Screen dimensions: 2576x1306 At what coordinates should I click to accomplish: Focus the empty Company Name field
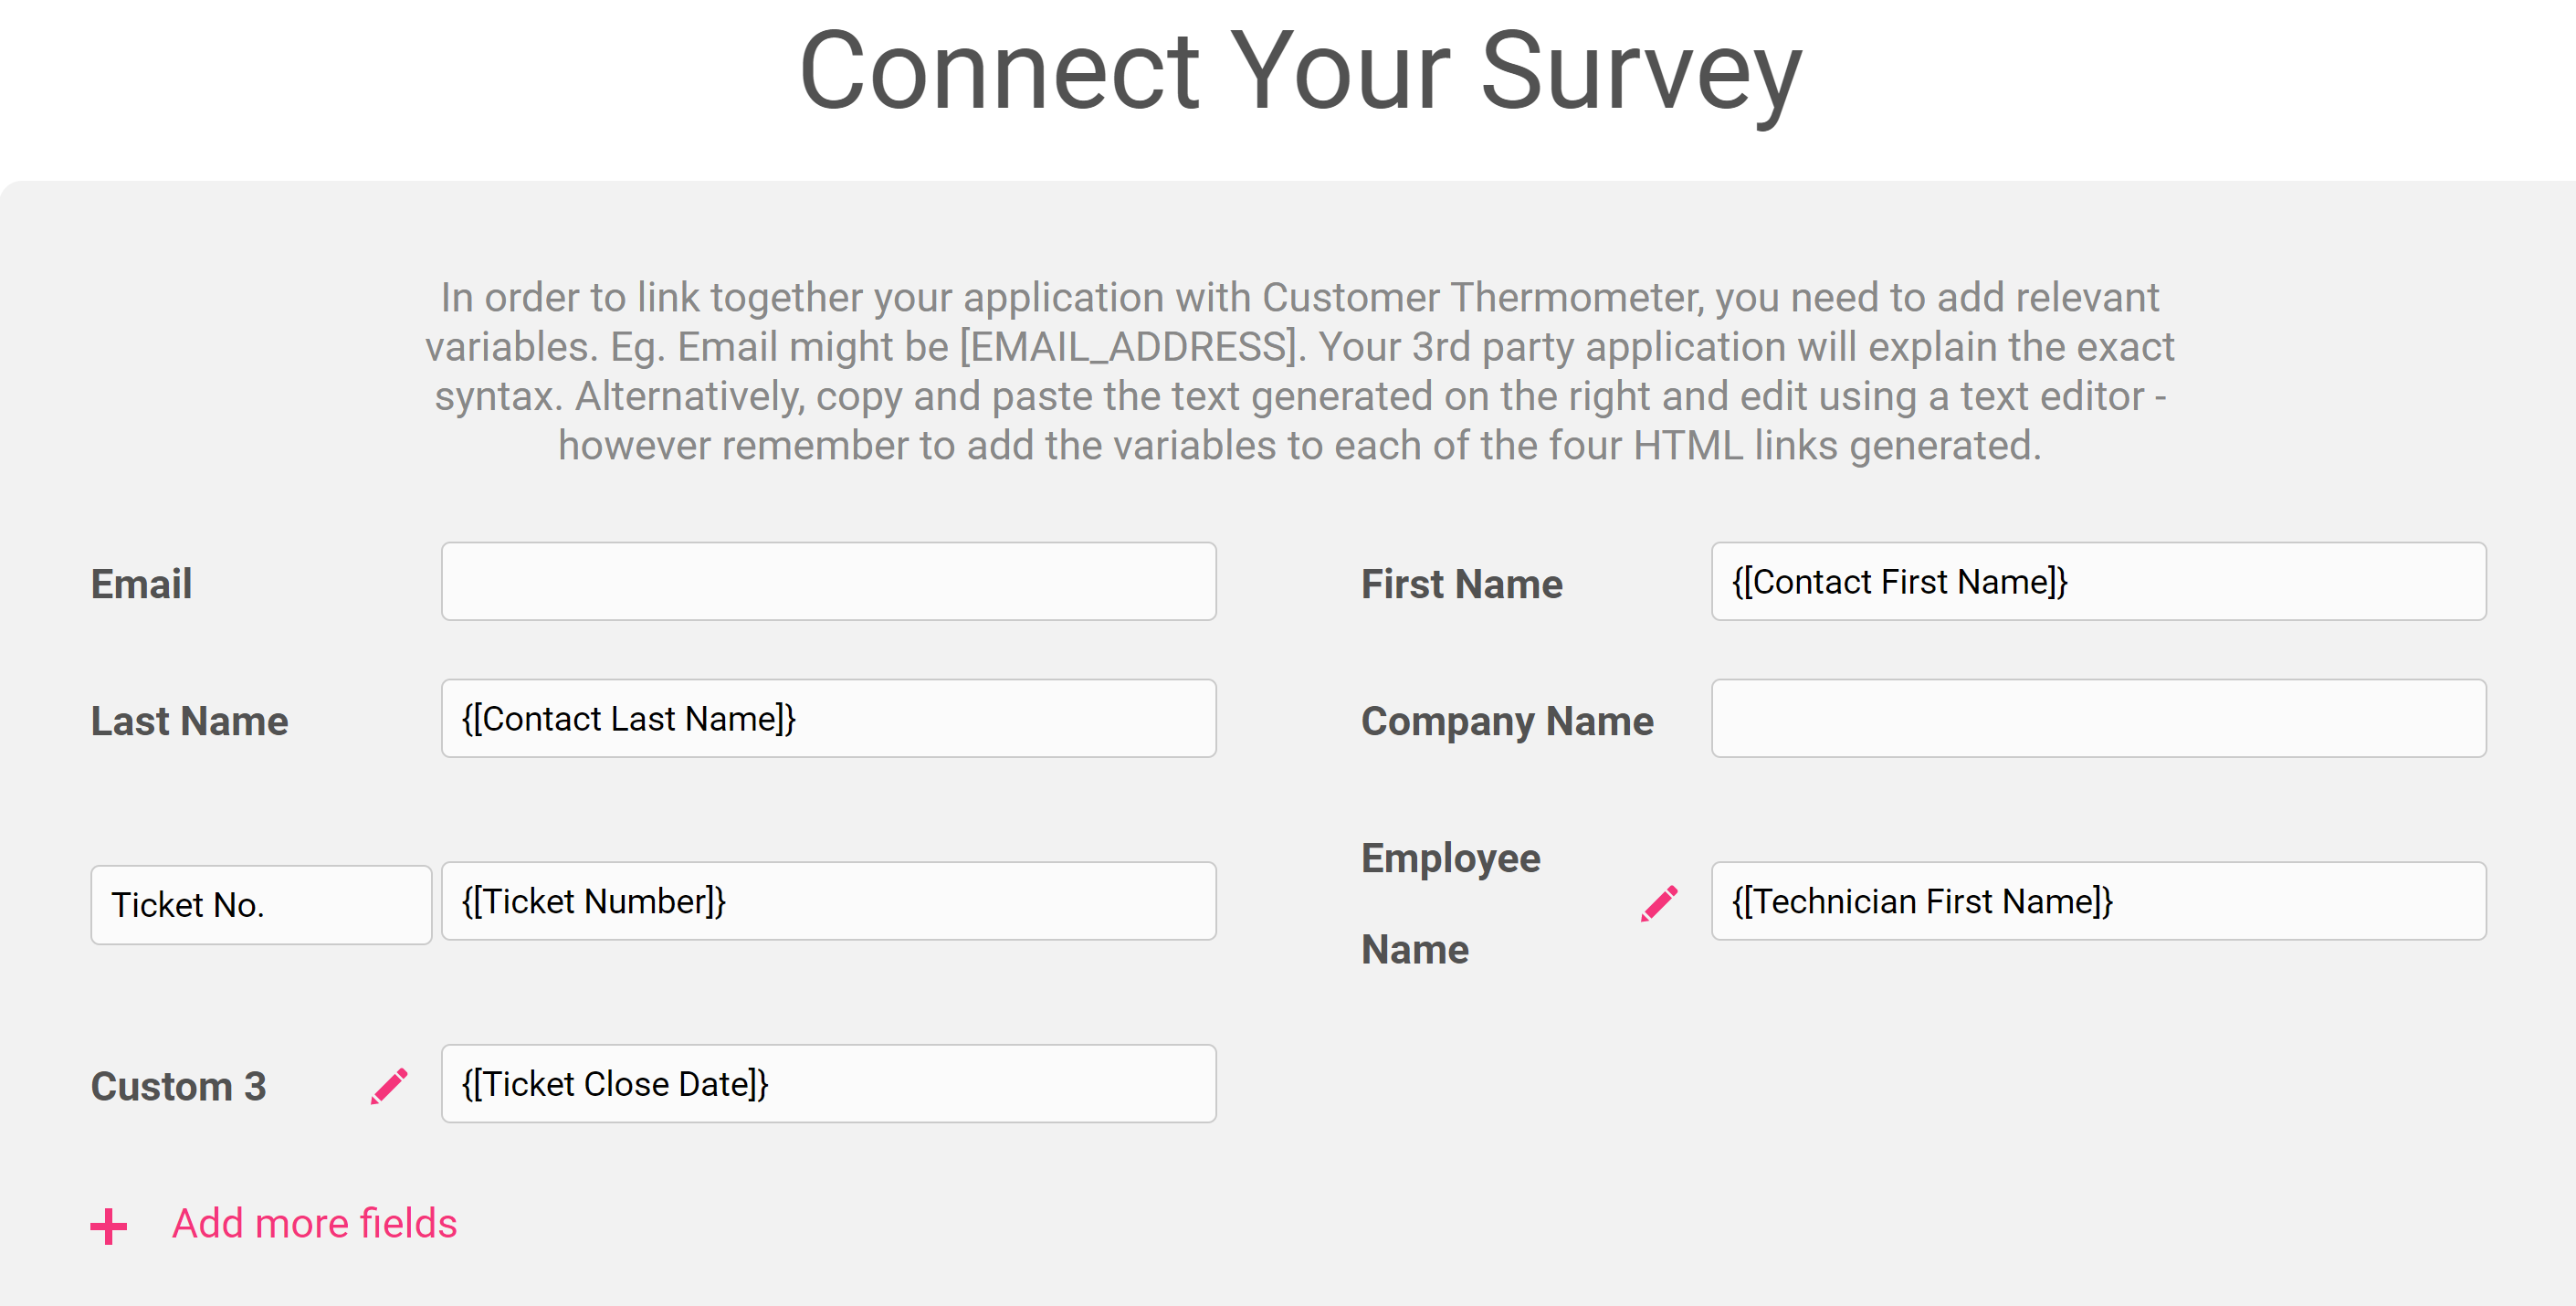click(x=2098, y=719)
